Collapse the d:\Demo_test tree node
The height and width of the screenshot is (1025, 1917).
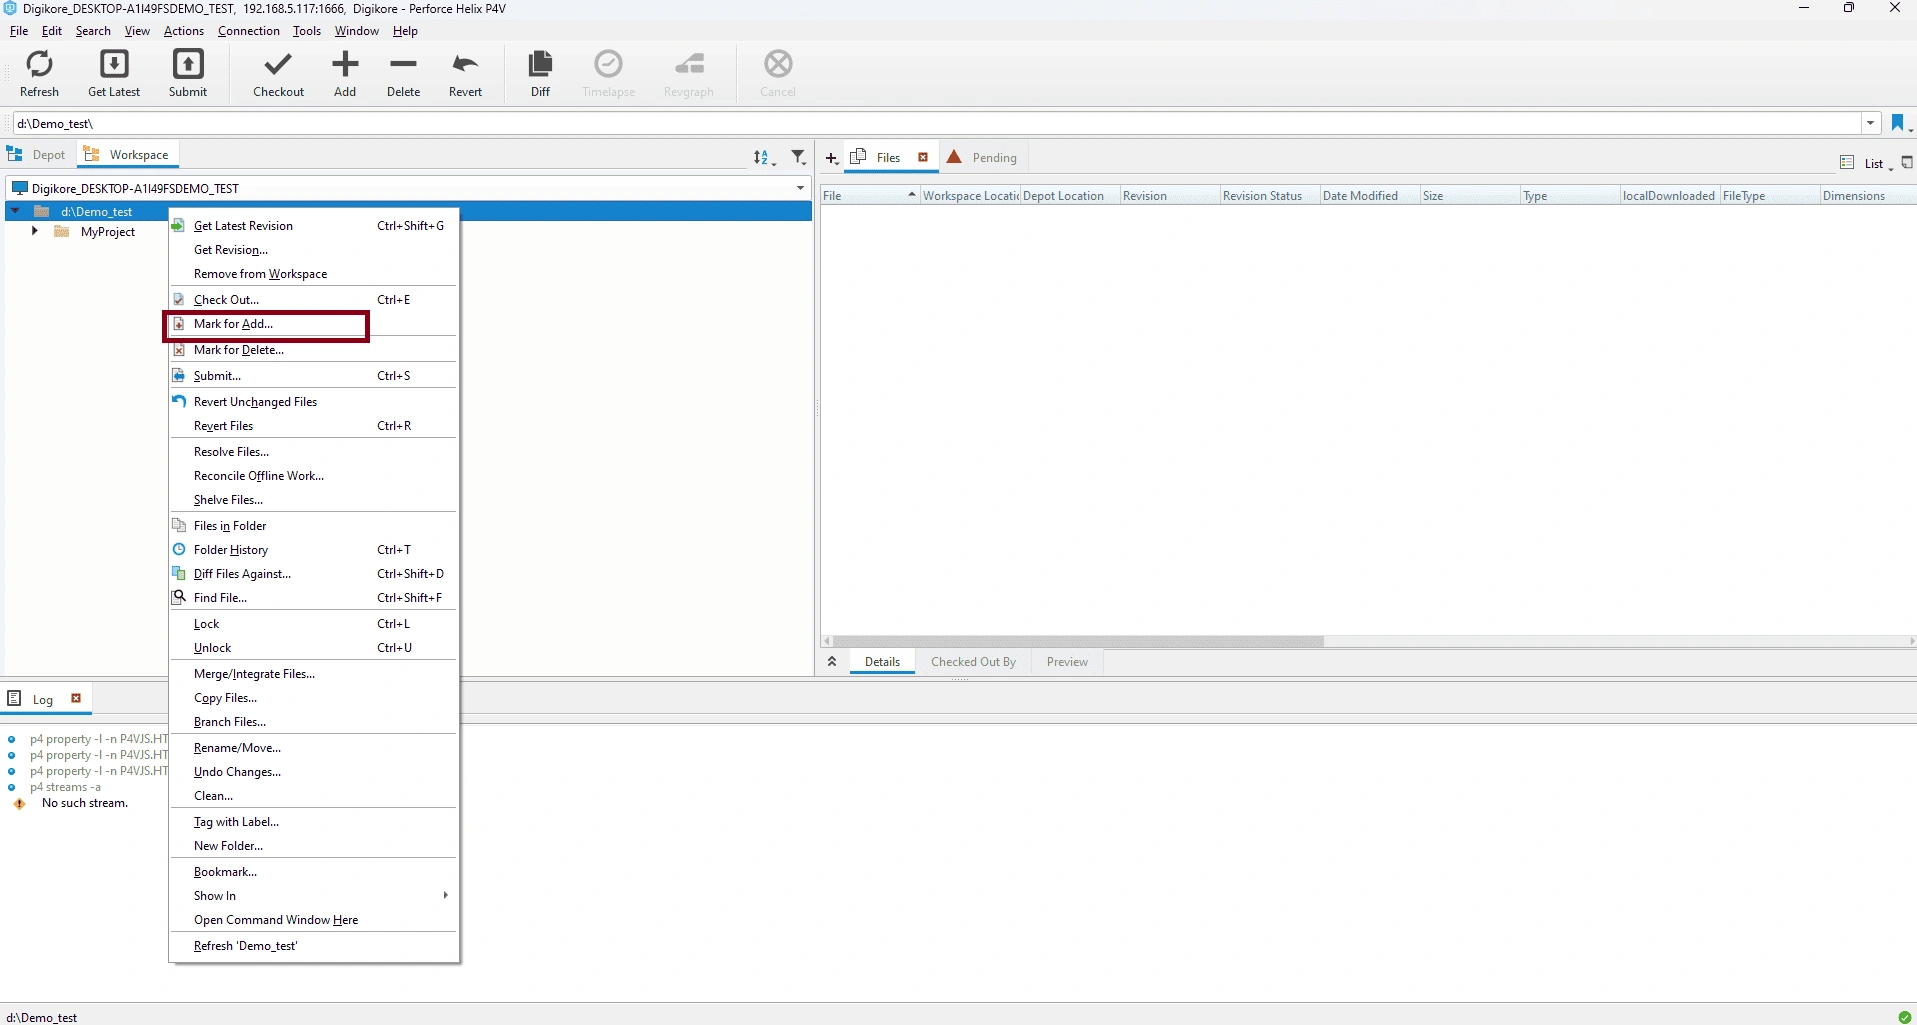[16, 211]
